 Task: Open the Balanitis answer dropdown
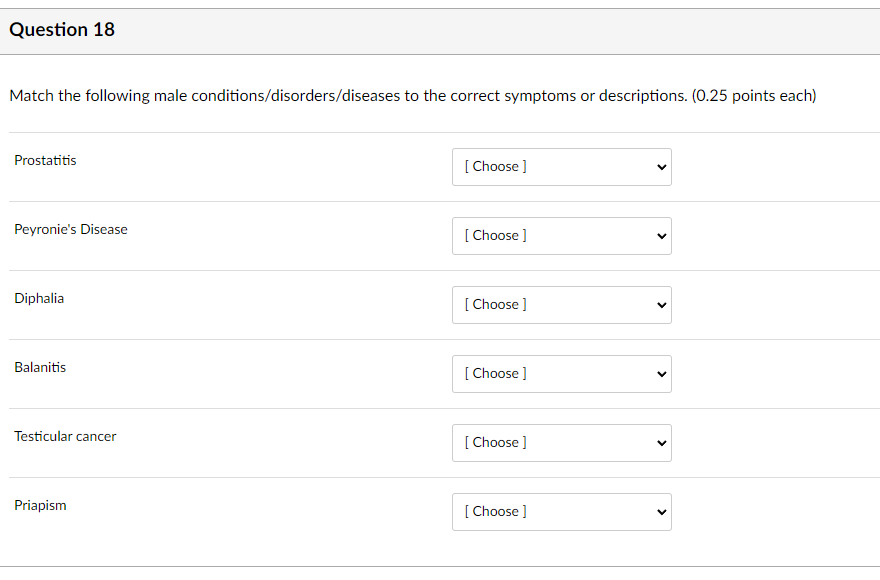(x=561, y=374)
